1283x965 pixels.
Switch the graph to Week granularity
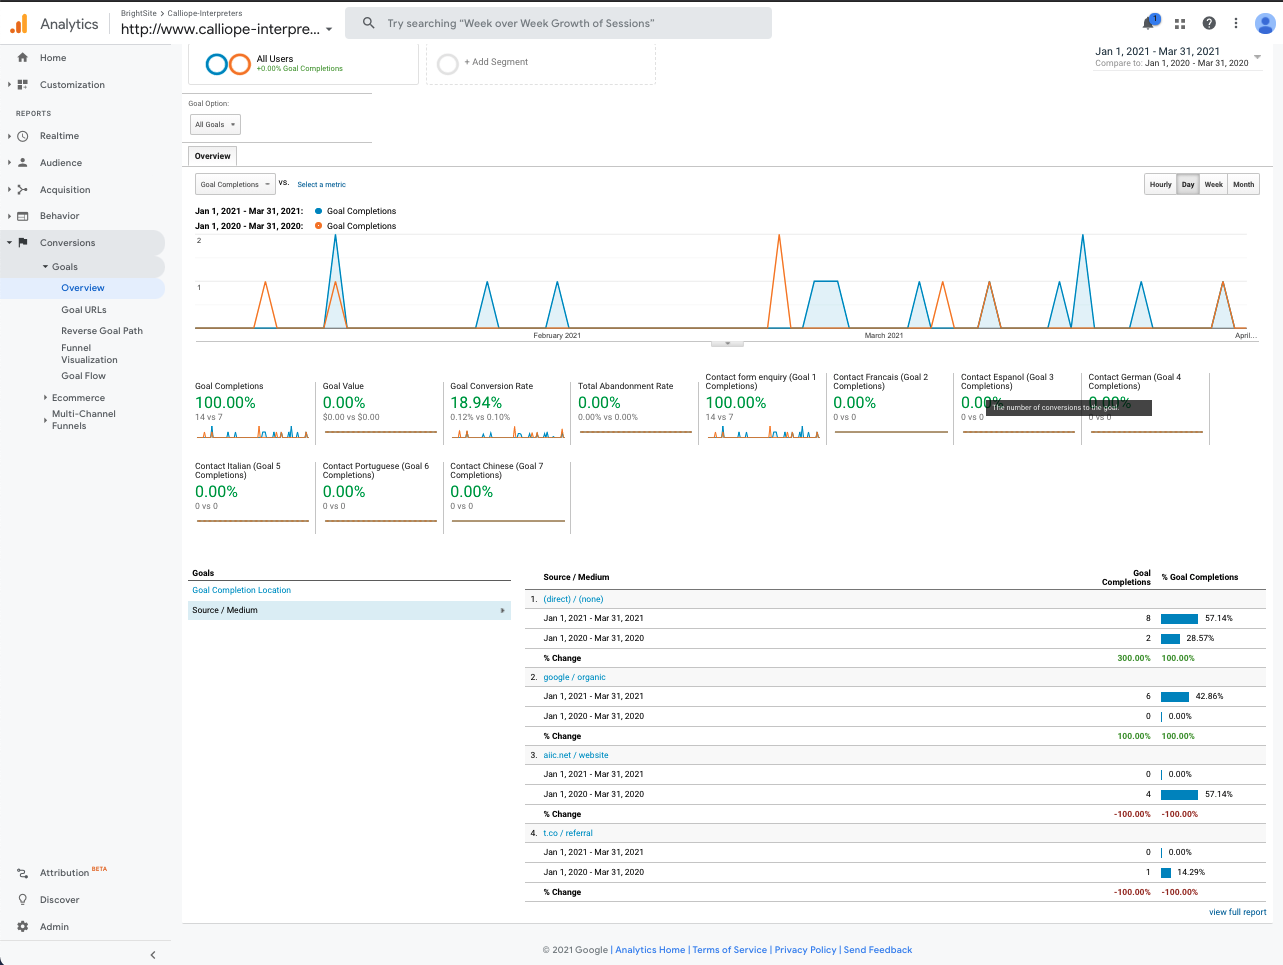tap(1213, 184)
